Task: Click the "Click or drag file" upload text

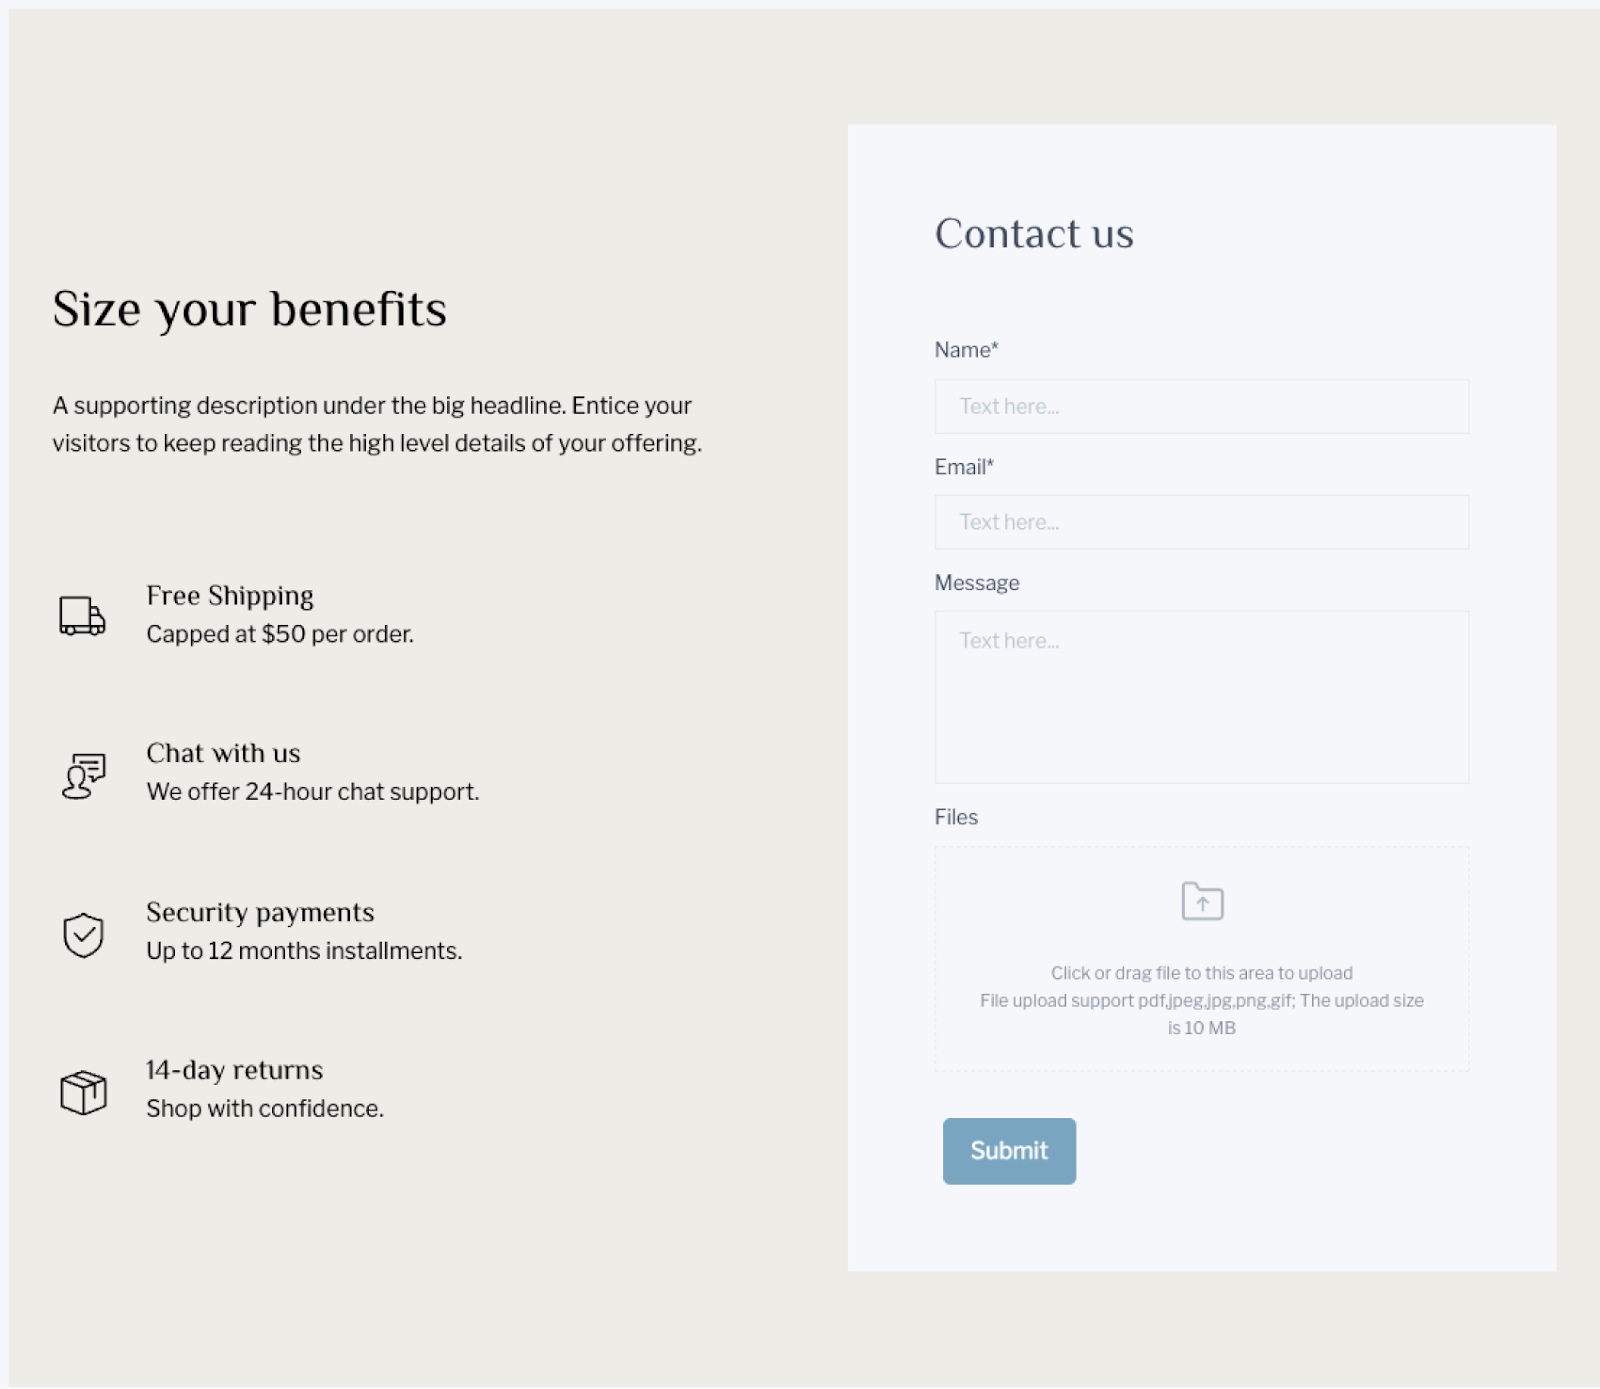Action: (1201, 973)
